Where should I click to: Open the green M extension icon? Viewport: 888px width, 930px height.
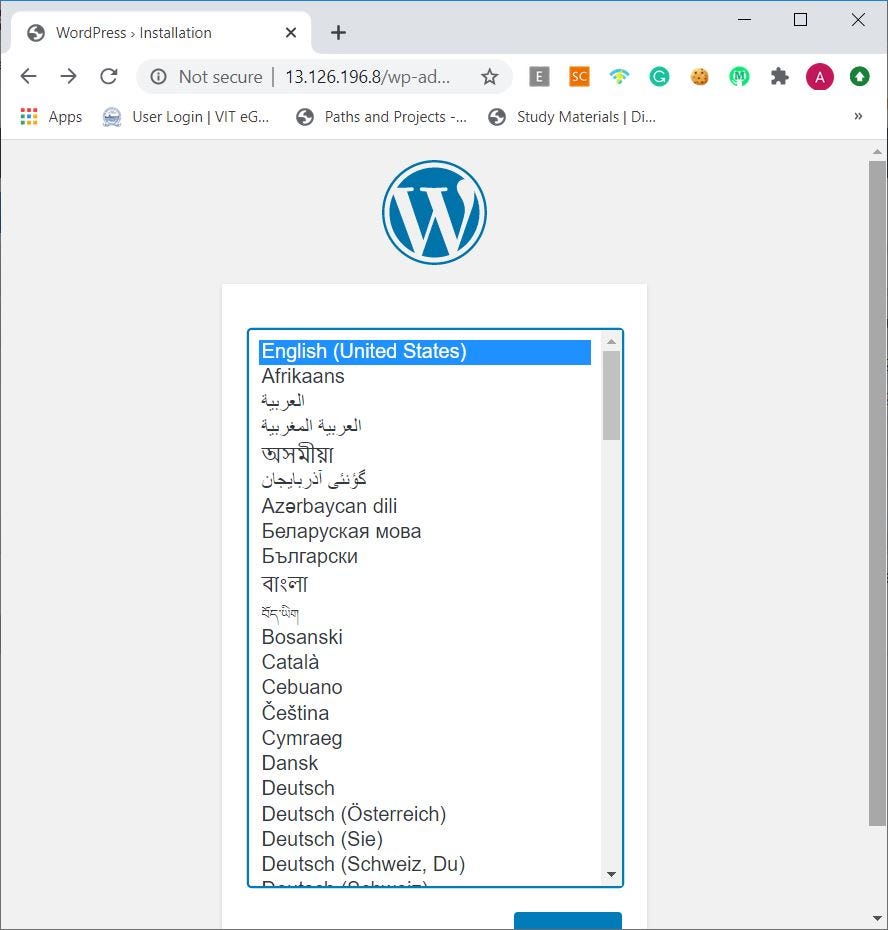(x=739, y=77)
